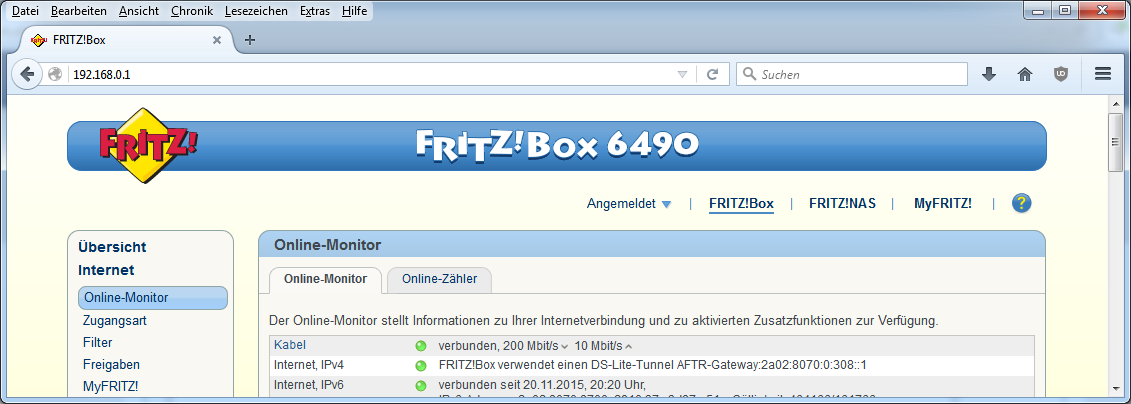Go to the Firefox home icon
Viewport: 1131px width, 404px height.
[1024, 74]
